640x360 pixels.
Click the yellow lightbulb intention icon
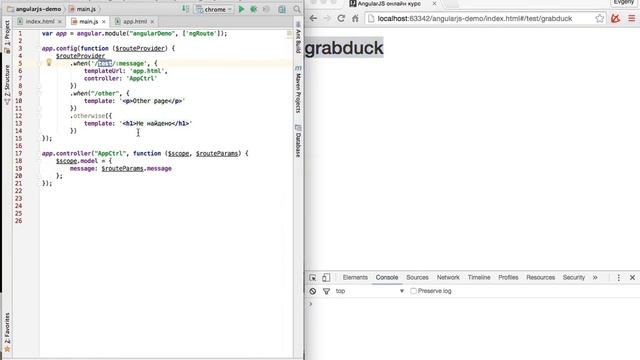point(49,62)
